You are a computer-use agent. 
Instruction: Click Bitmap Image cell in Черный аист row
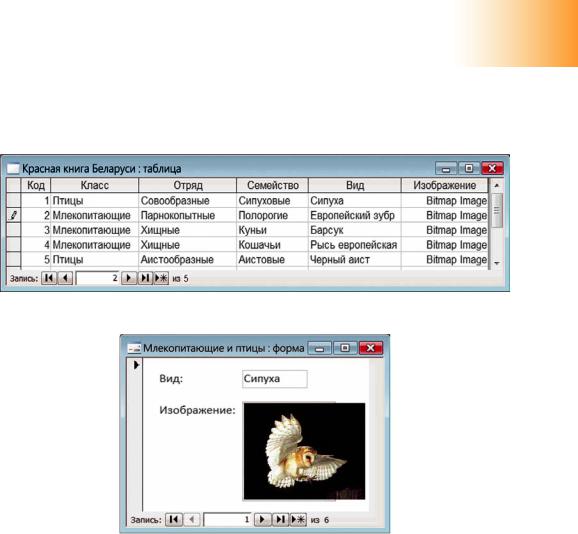pyautogui.click(x=445, y=259)
